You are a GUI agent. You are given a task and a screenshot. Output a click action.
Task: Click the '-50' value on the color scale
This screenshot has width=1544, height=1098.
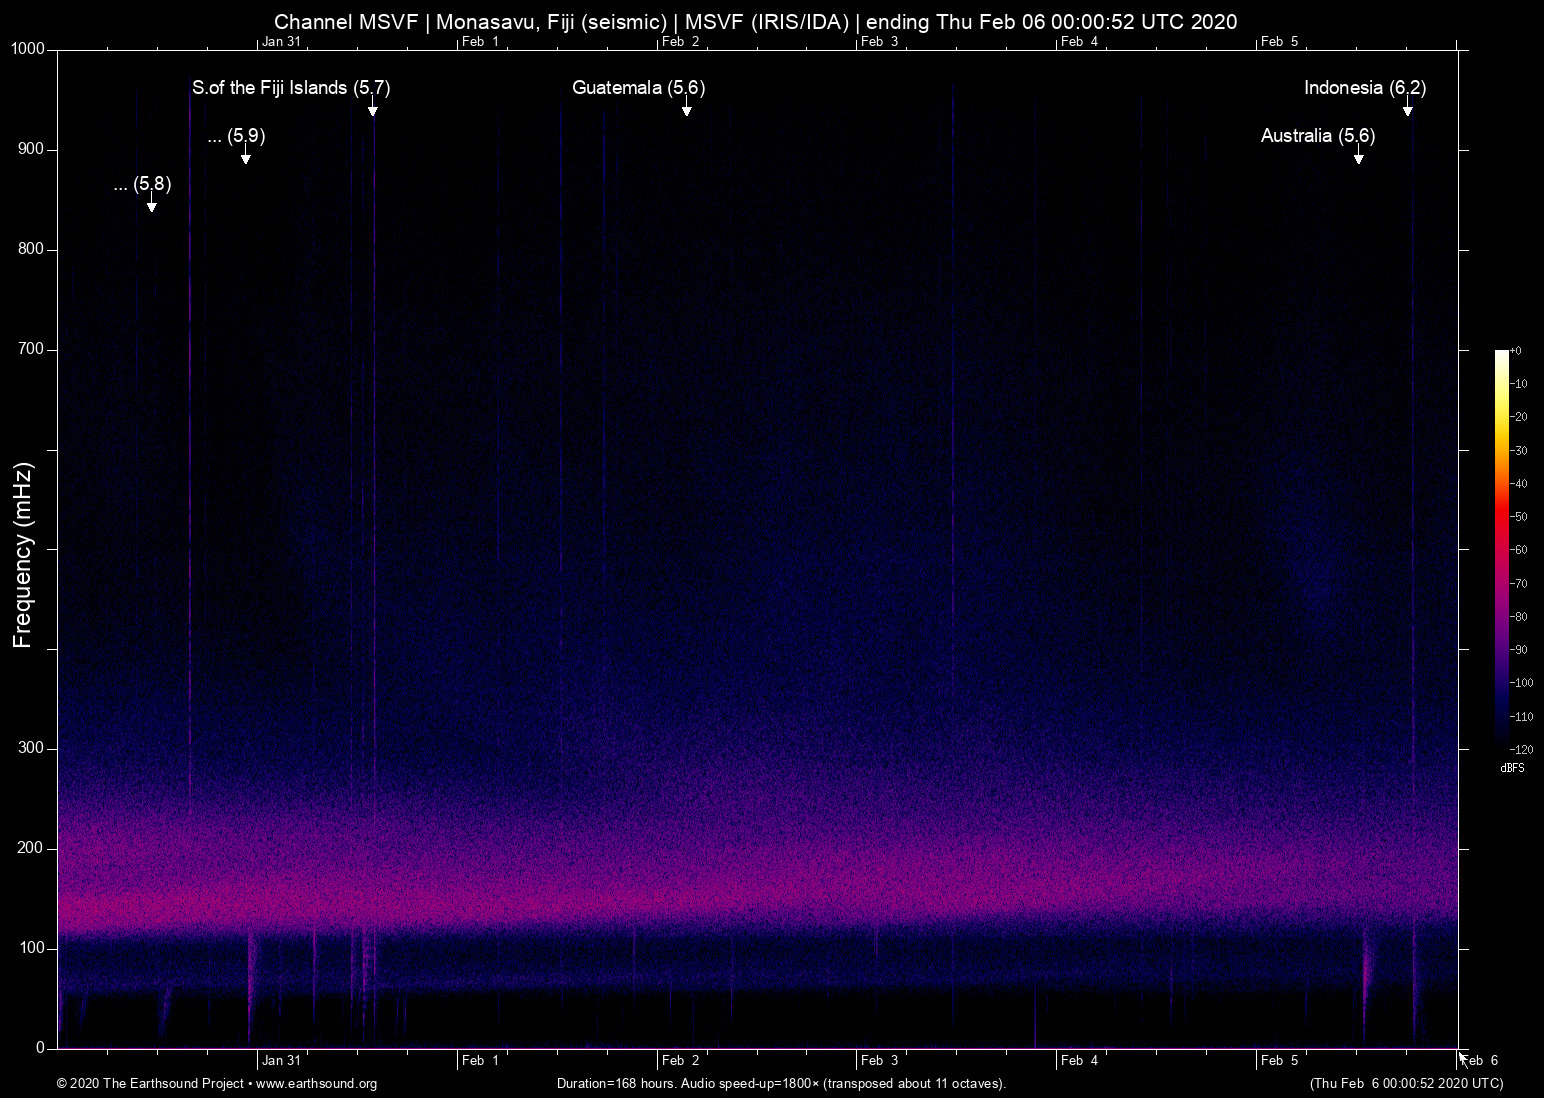point(1518,517)
